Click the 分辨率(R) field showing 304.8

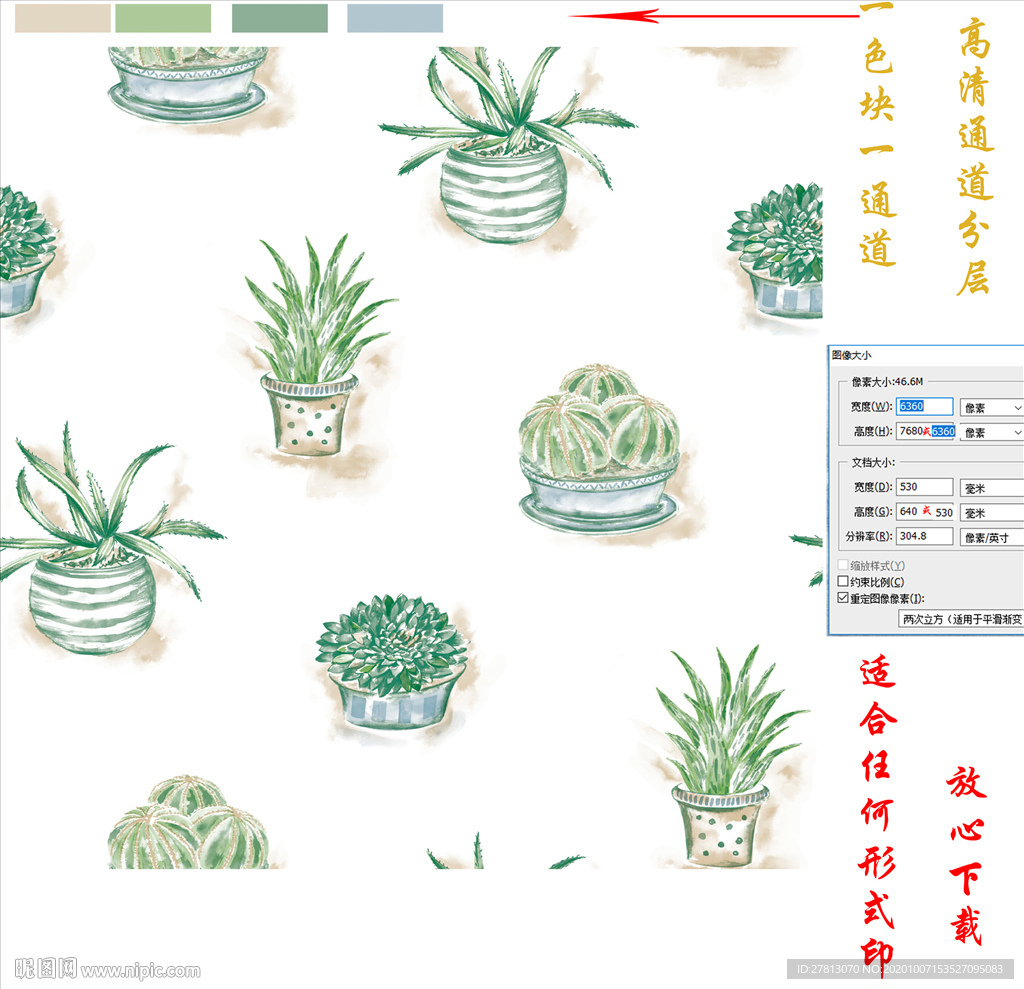(x=924, y=536)
